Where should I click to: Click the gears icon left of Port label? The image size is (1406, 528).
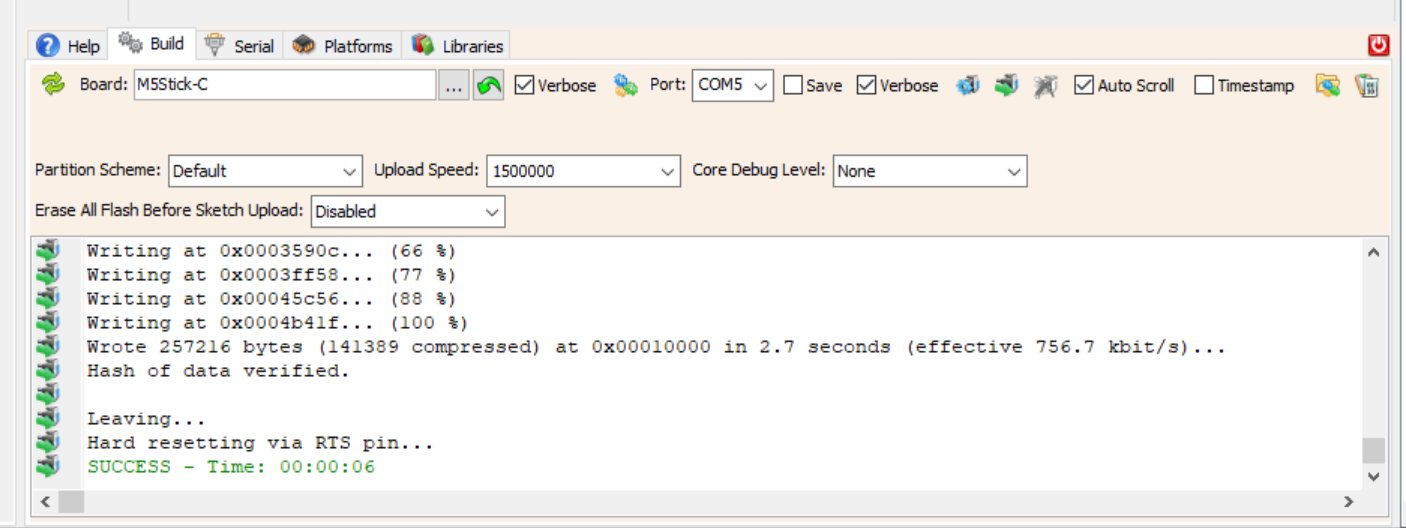point(626,85)
